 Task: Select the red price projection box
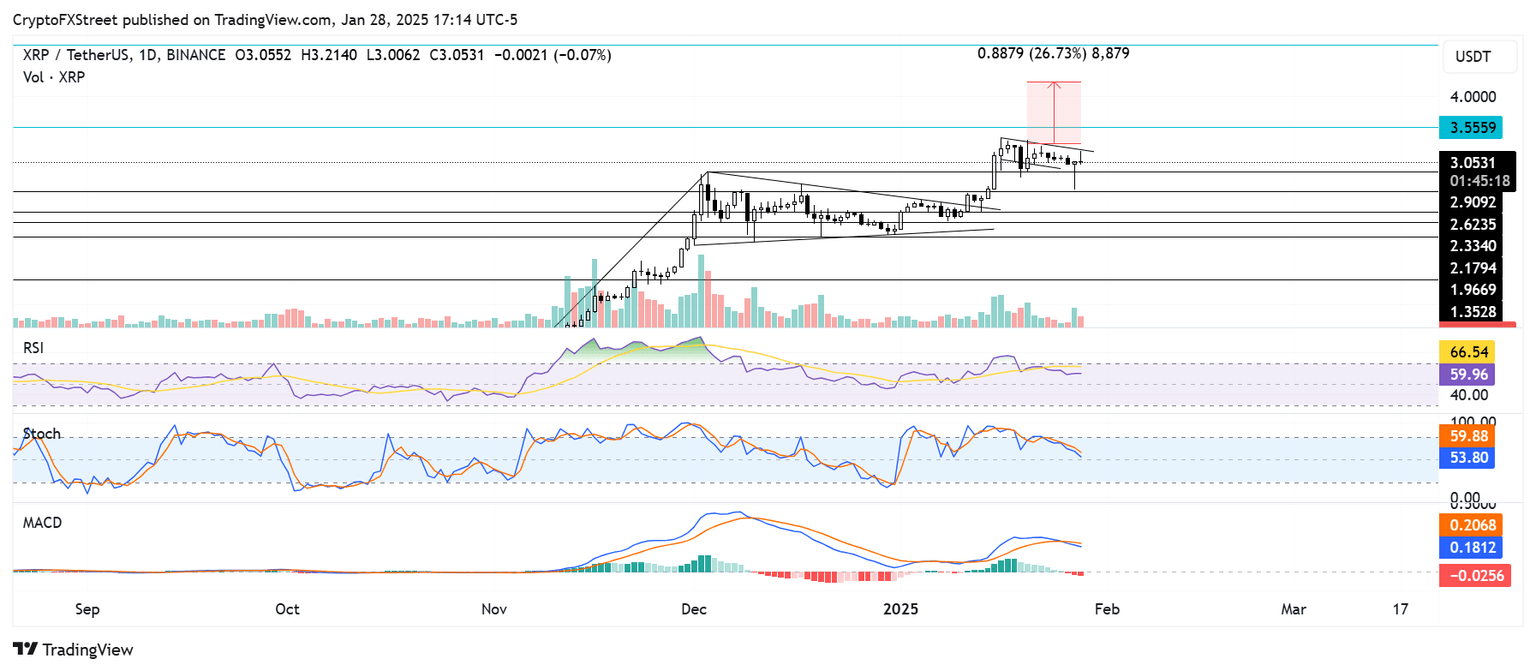pyautogui.click(x=1054, y=113)
